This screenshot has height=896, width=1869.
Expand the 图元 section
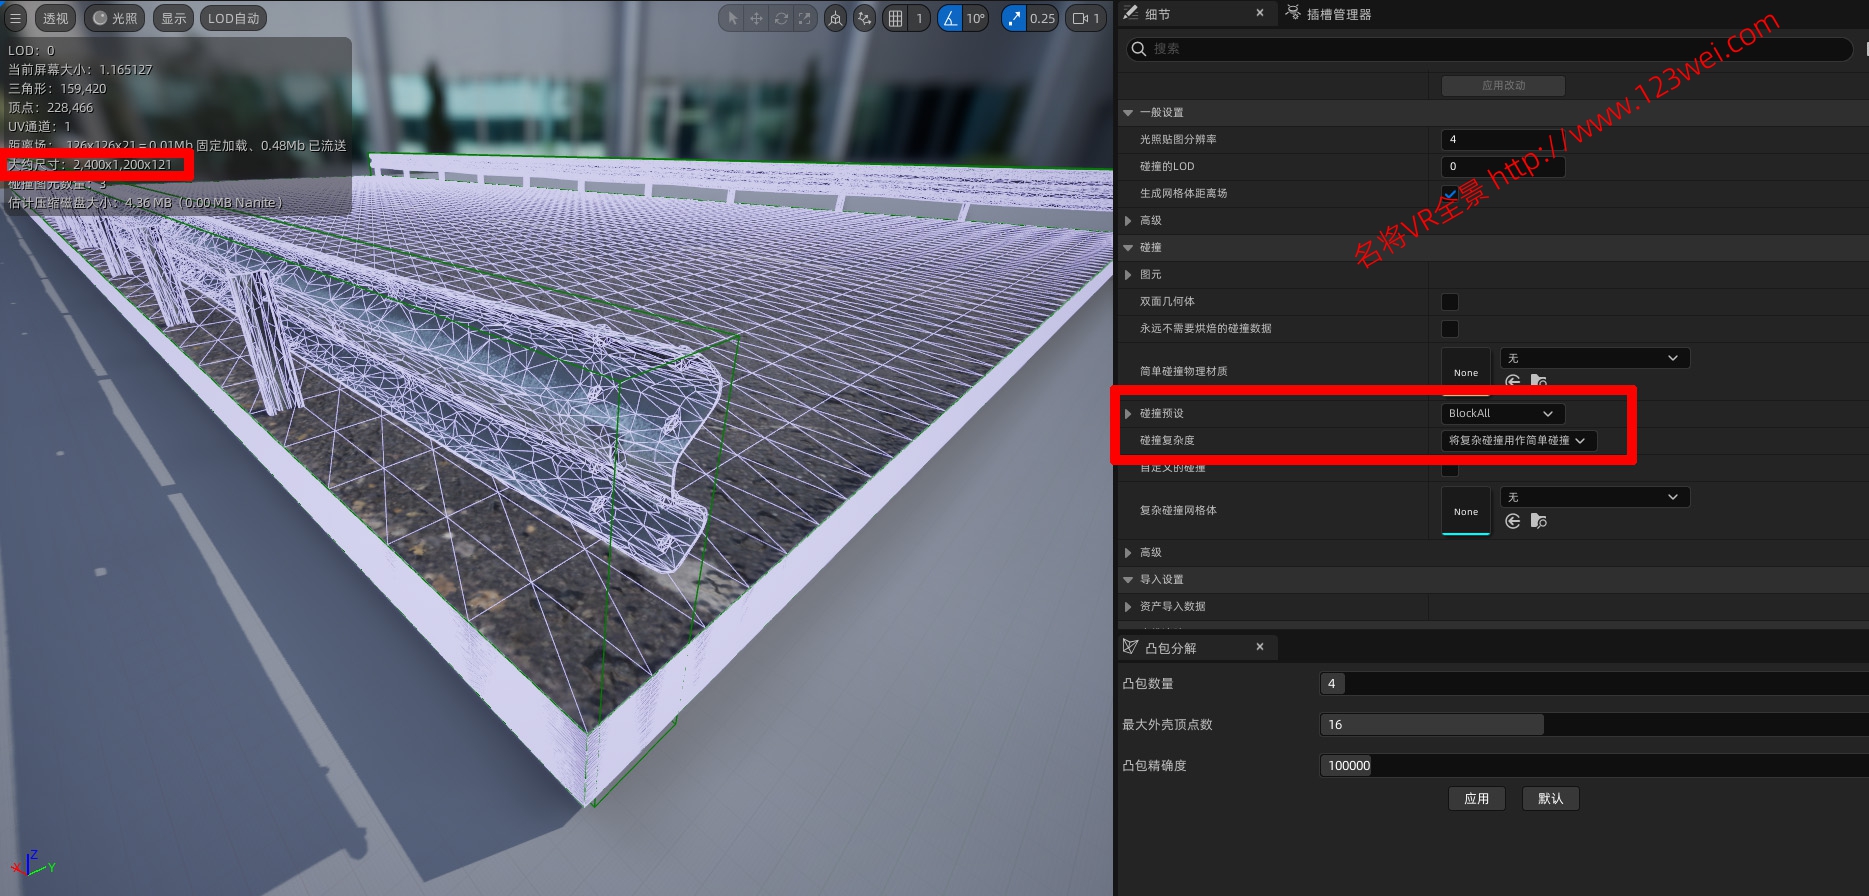tap(1129, 275)
